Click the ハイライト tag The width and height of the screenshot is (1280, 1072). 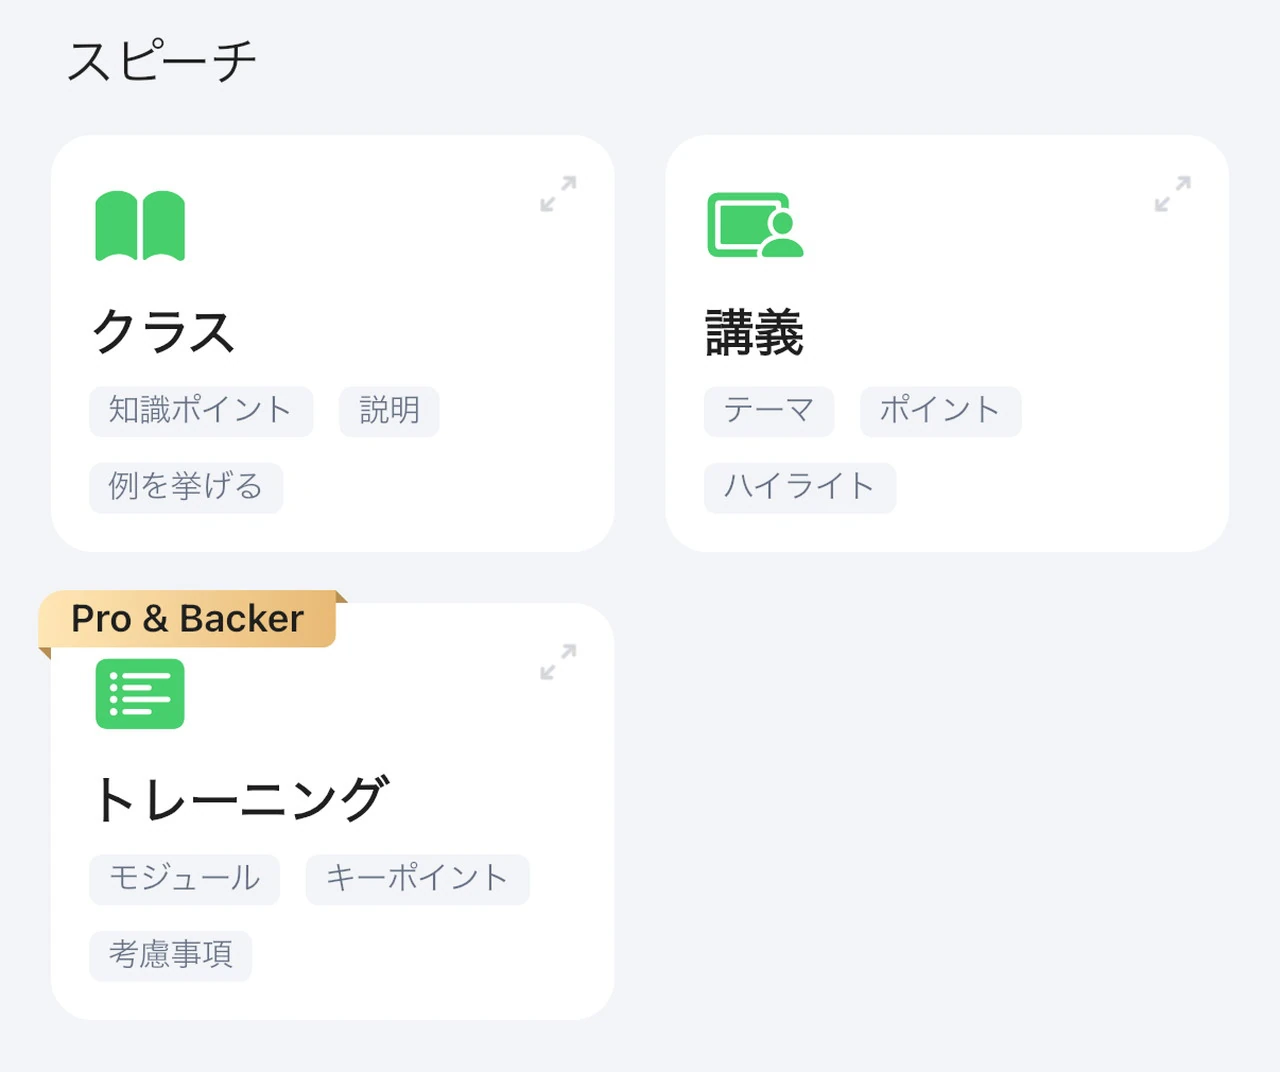799,487
